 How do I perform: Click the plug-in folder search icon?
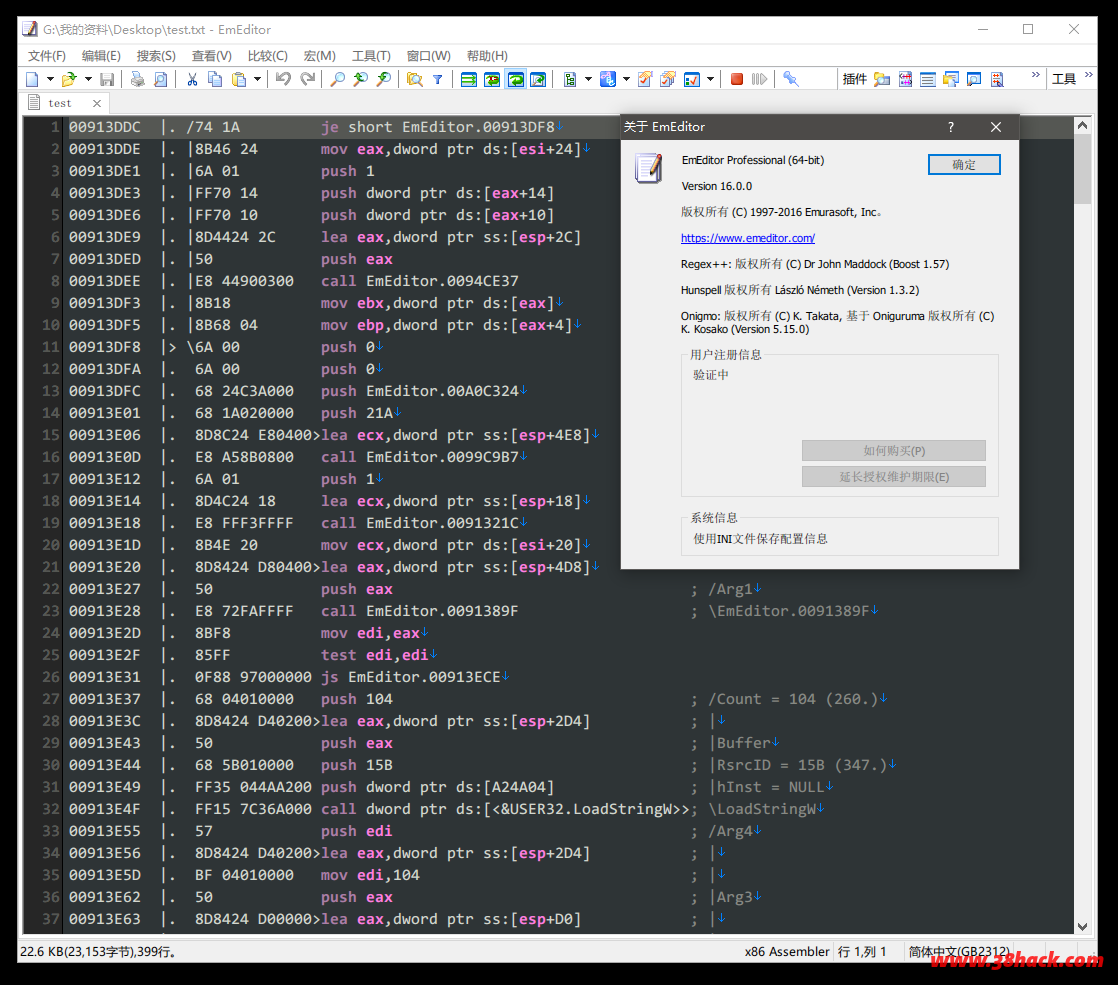click(x=882, y=79)
